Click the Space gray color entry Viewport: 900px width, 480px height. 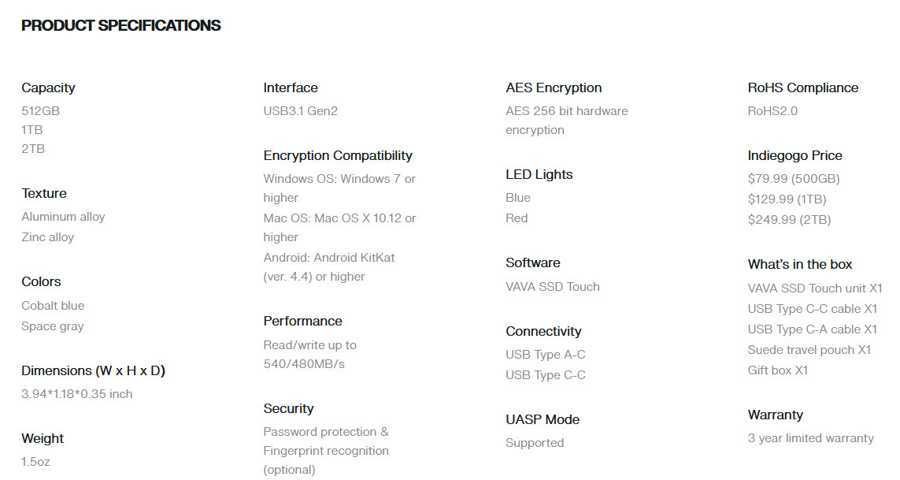[52, 326]
